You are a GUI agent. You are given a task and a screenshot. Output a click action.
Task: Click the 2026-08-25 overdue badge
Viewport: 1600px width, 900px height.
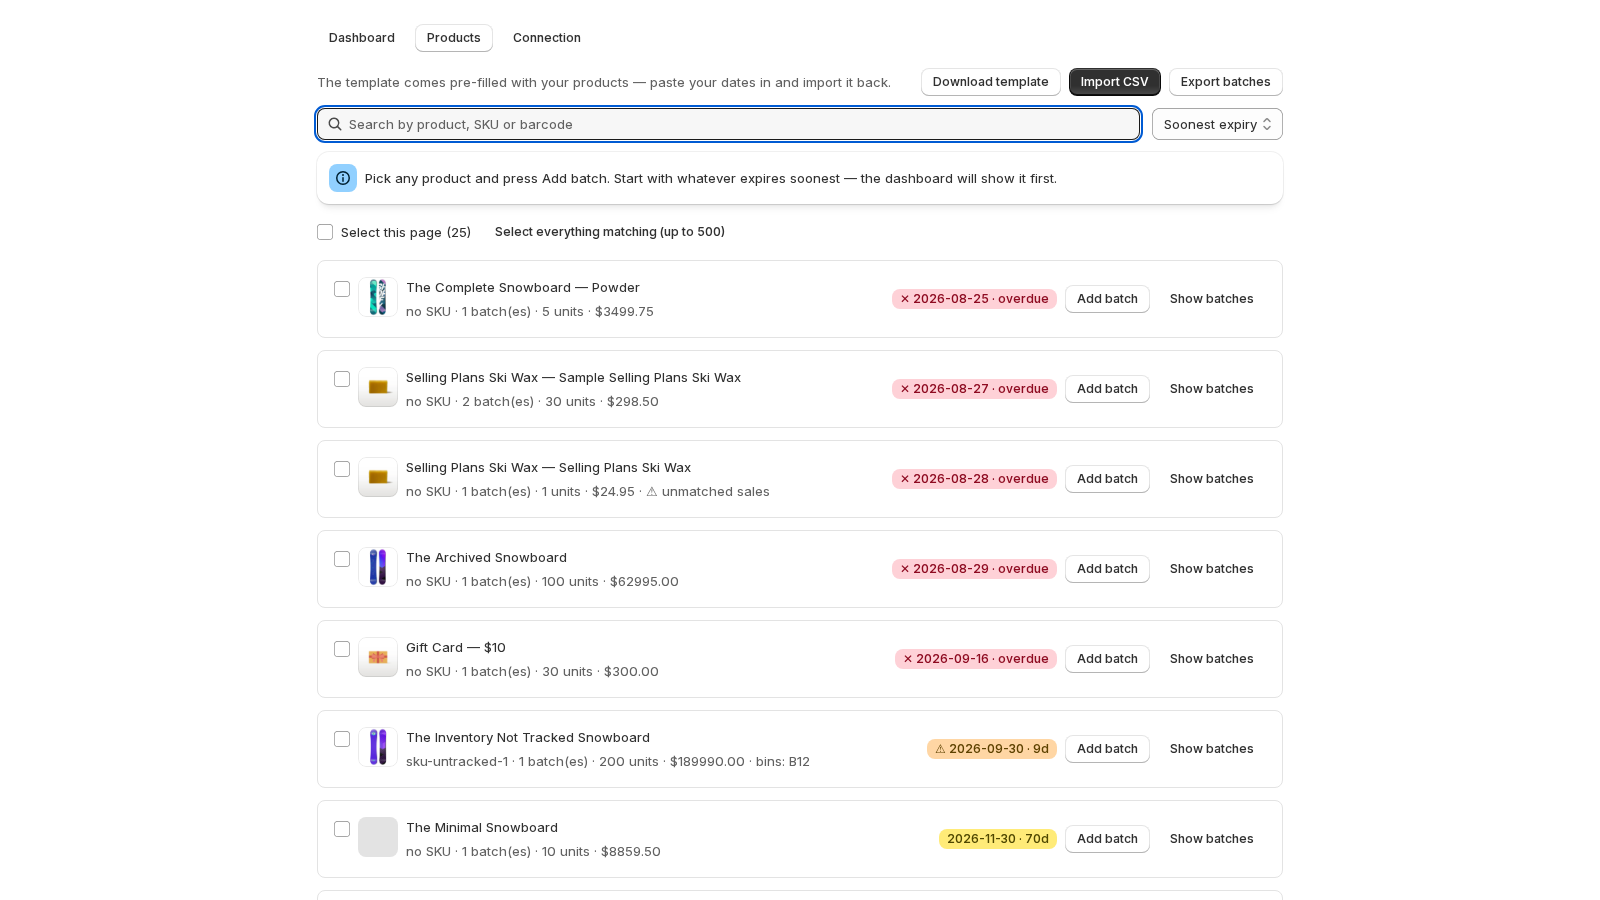974,299
